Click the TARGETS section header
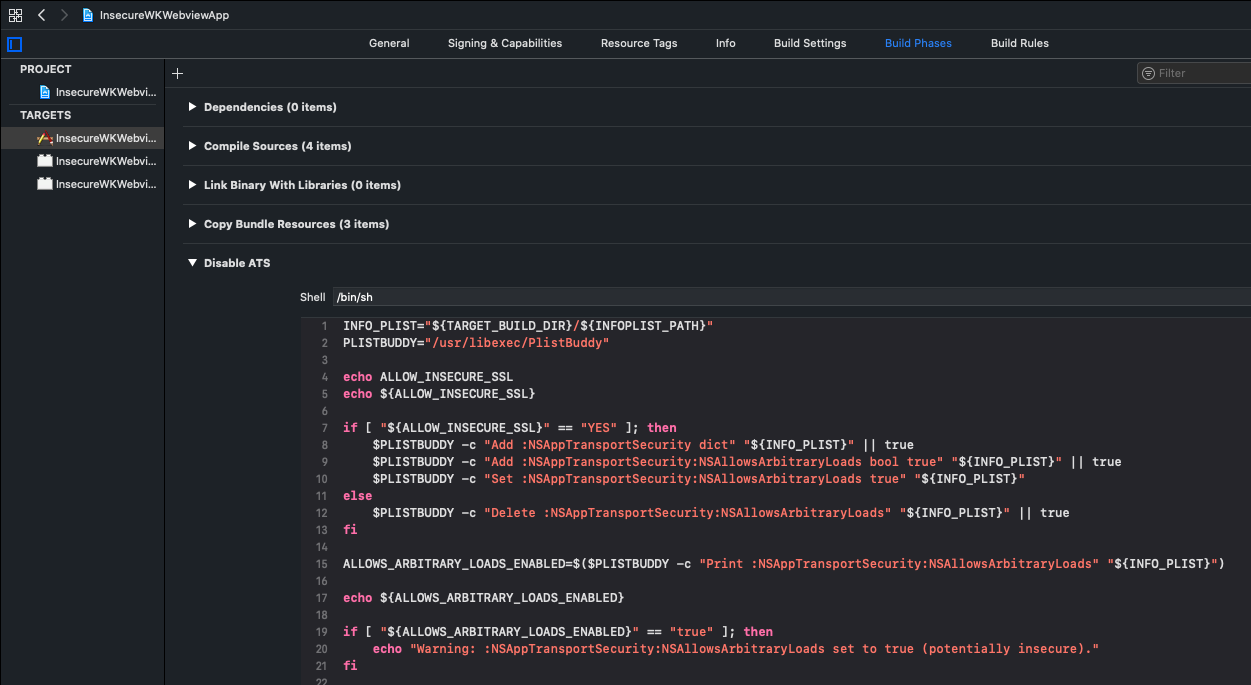Image resolution: width=1251 pixels, height=685 pixels. tap(46, 115)
